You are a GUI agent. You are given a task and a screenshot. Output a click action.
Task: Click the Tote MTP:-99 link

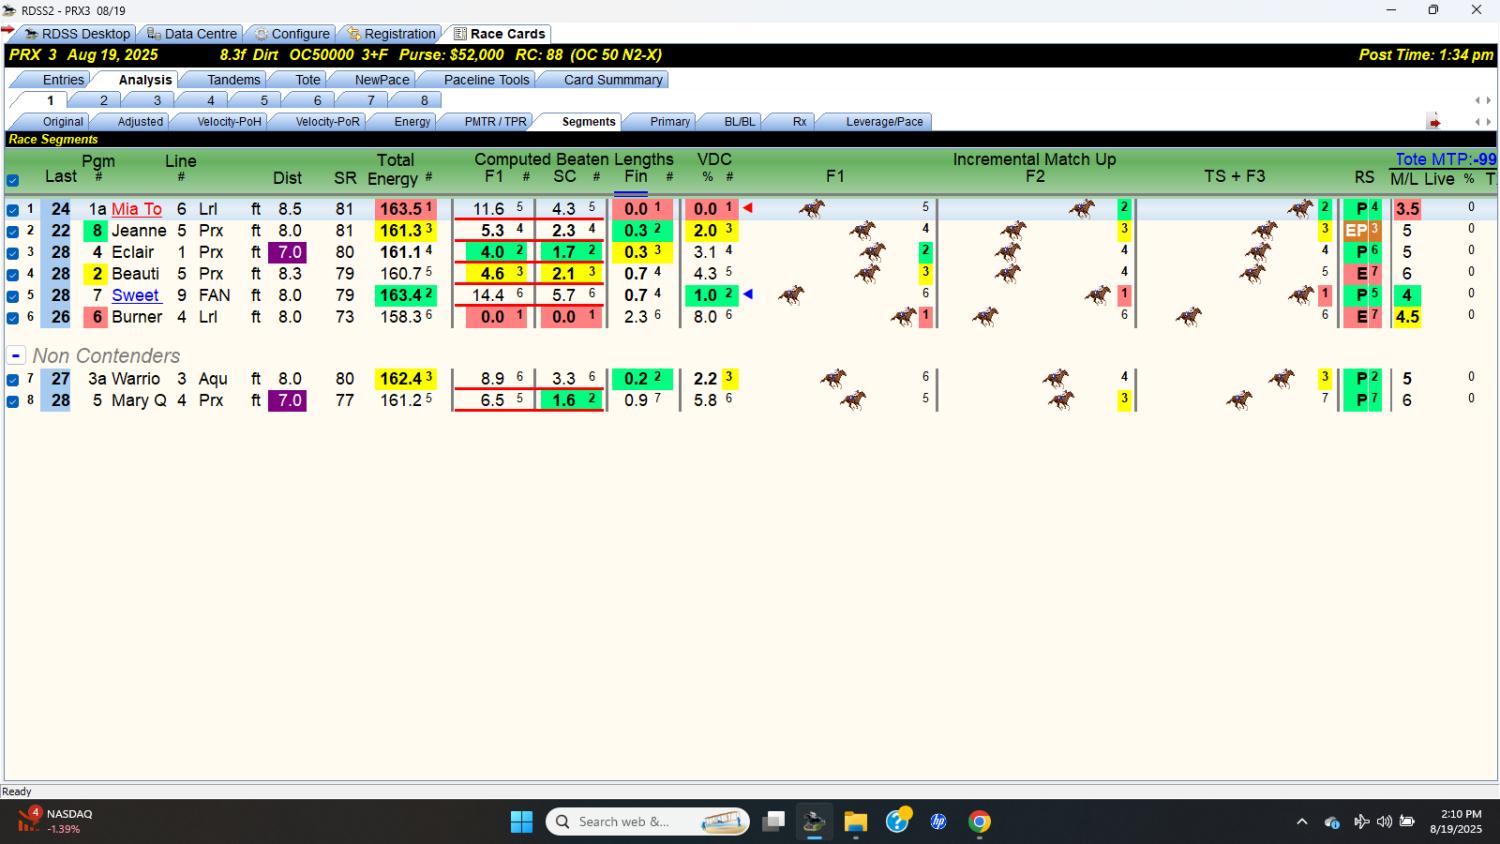[1446, 159]
